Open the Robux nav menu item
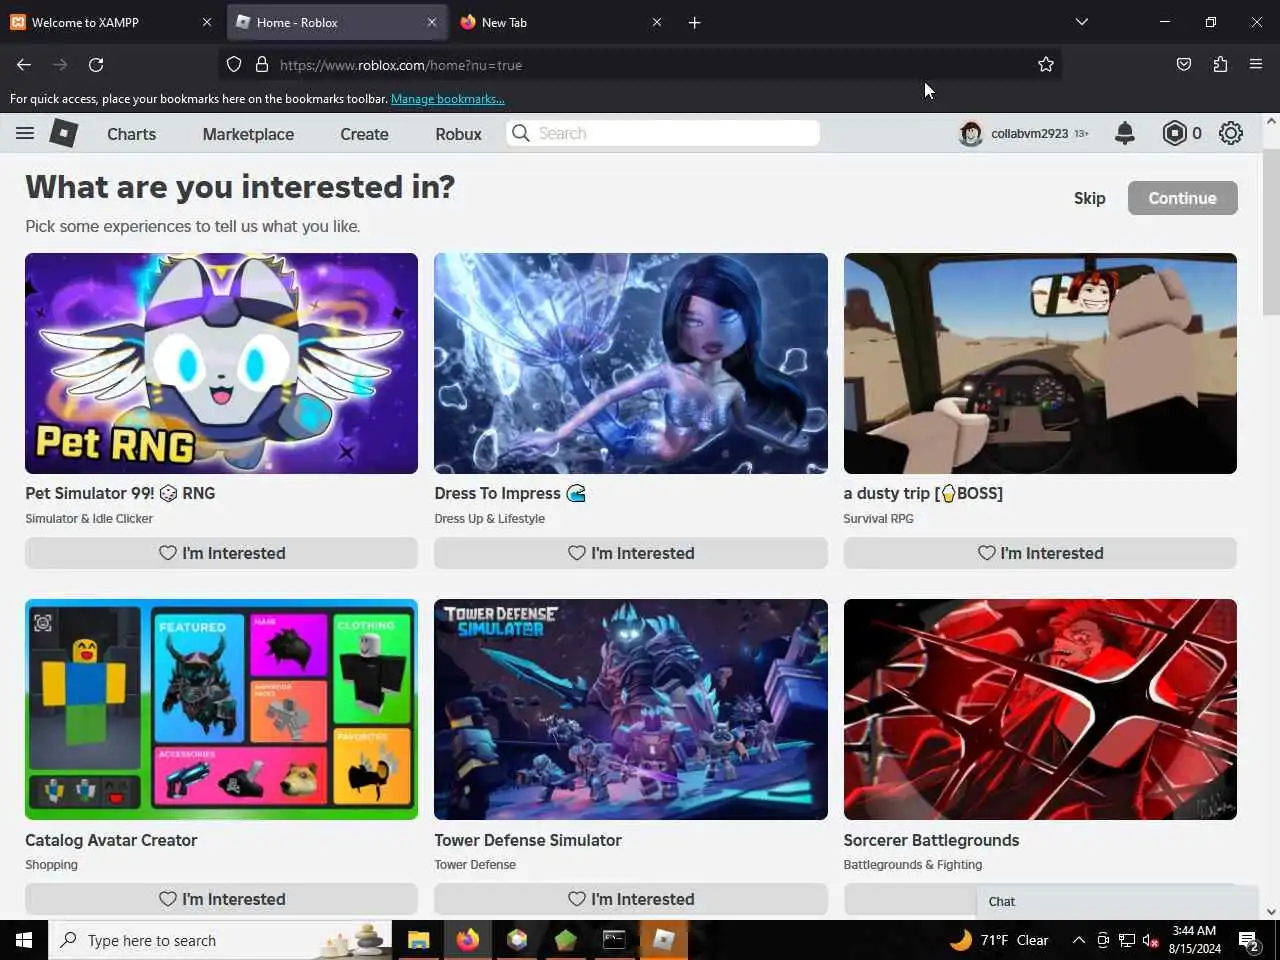The image size is (1280, 960). coord(458,134)
